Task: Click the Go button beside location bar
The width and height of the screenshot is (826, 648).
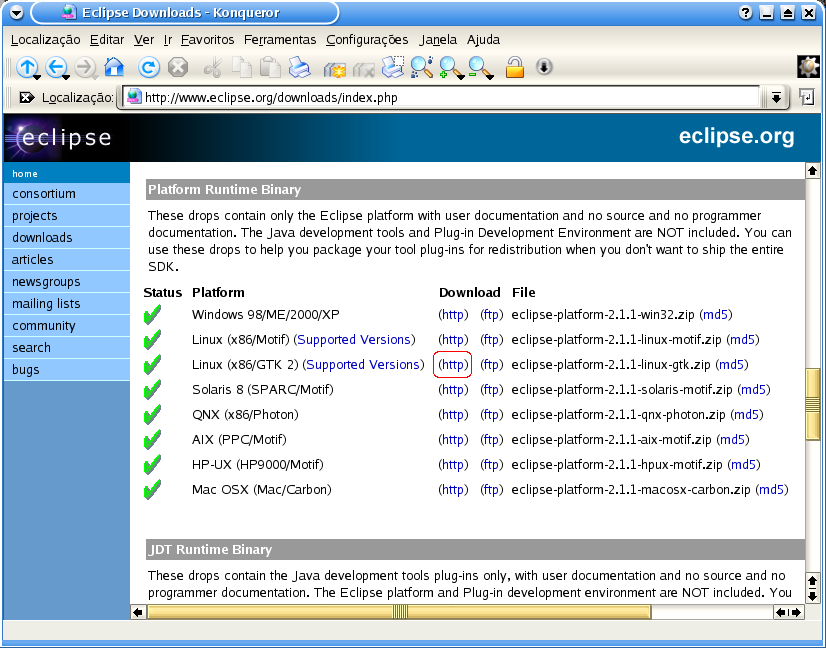Action: point(807,97)
